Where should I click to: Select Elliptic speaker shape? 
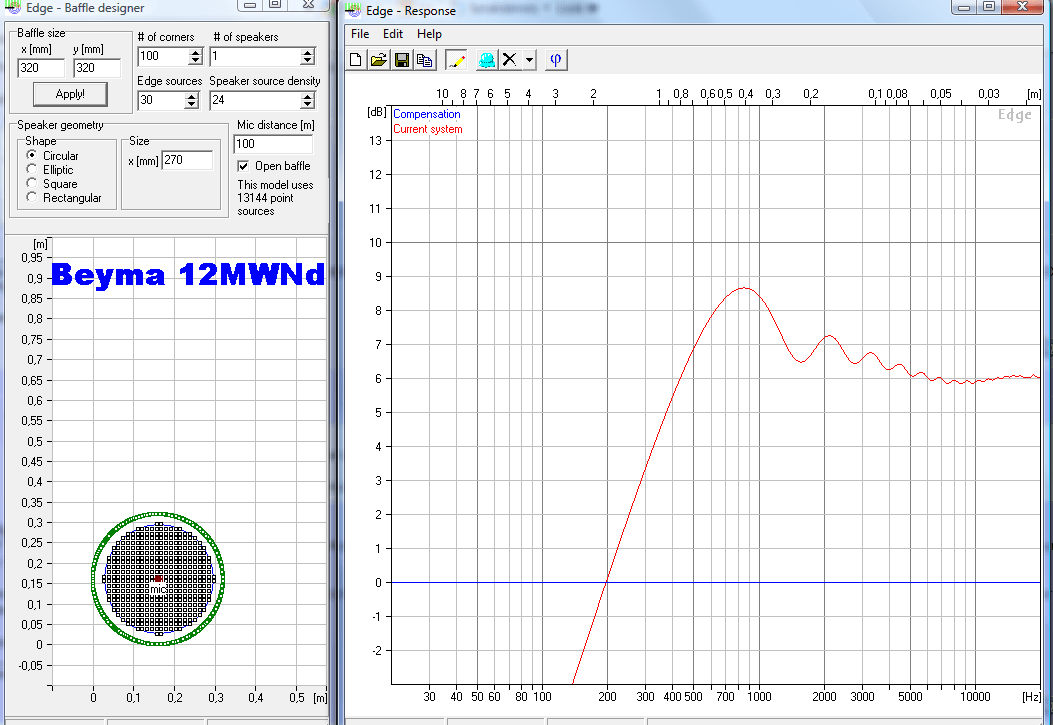[32, 169]
